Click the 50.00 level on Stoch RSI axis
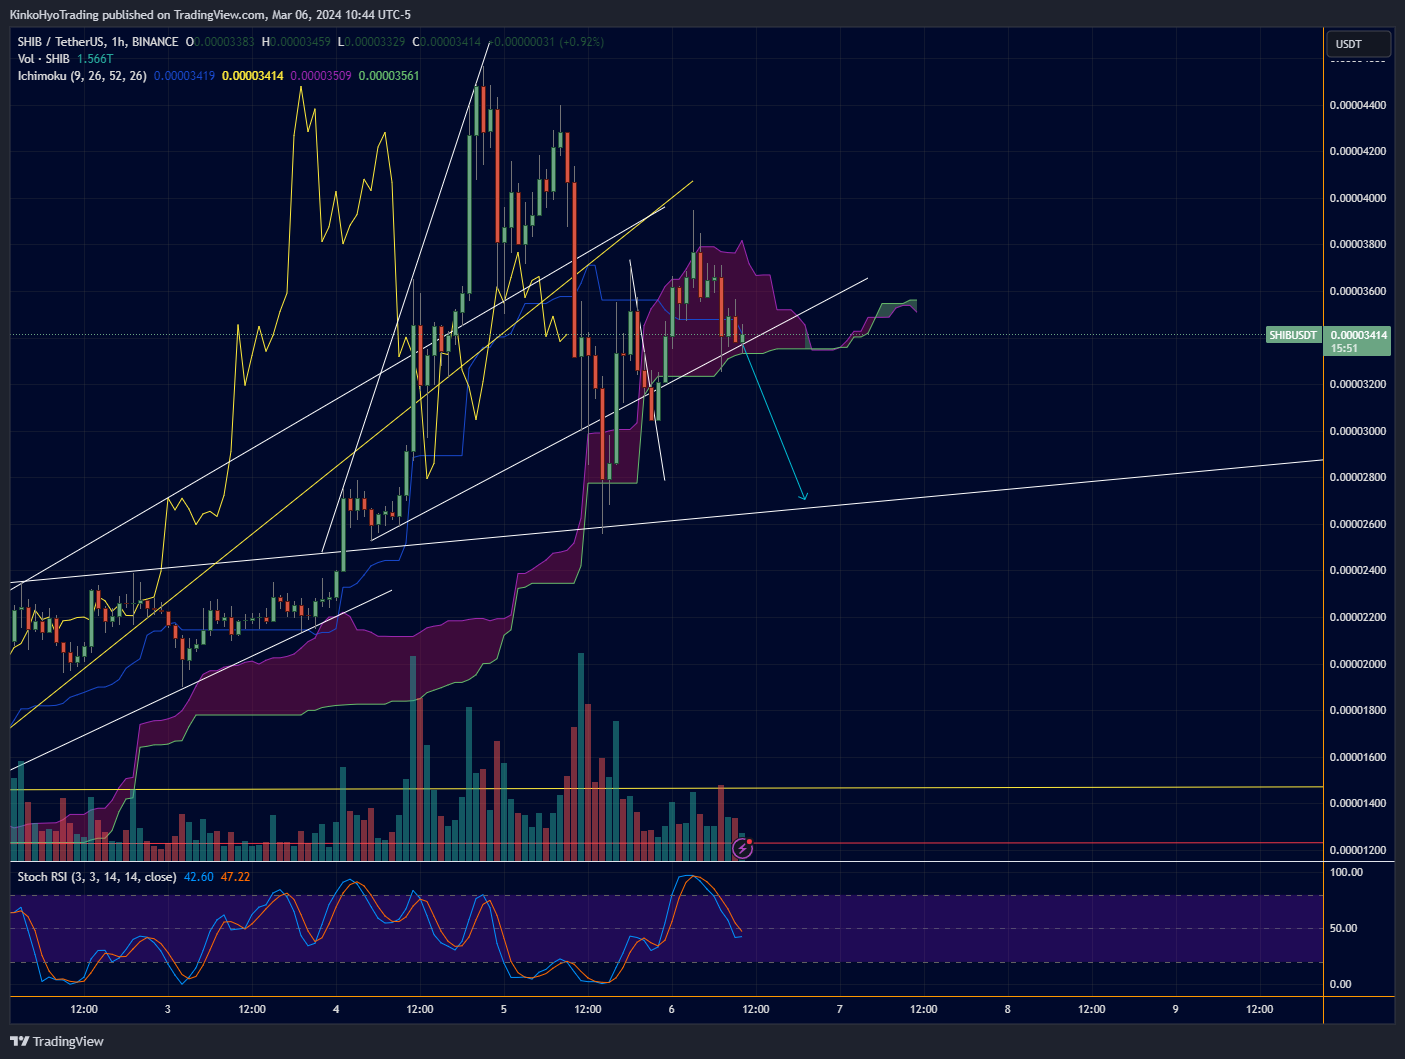 point(1343,928)
